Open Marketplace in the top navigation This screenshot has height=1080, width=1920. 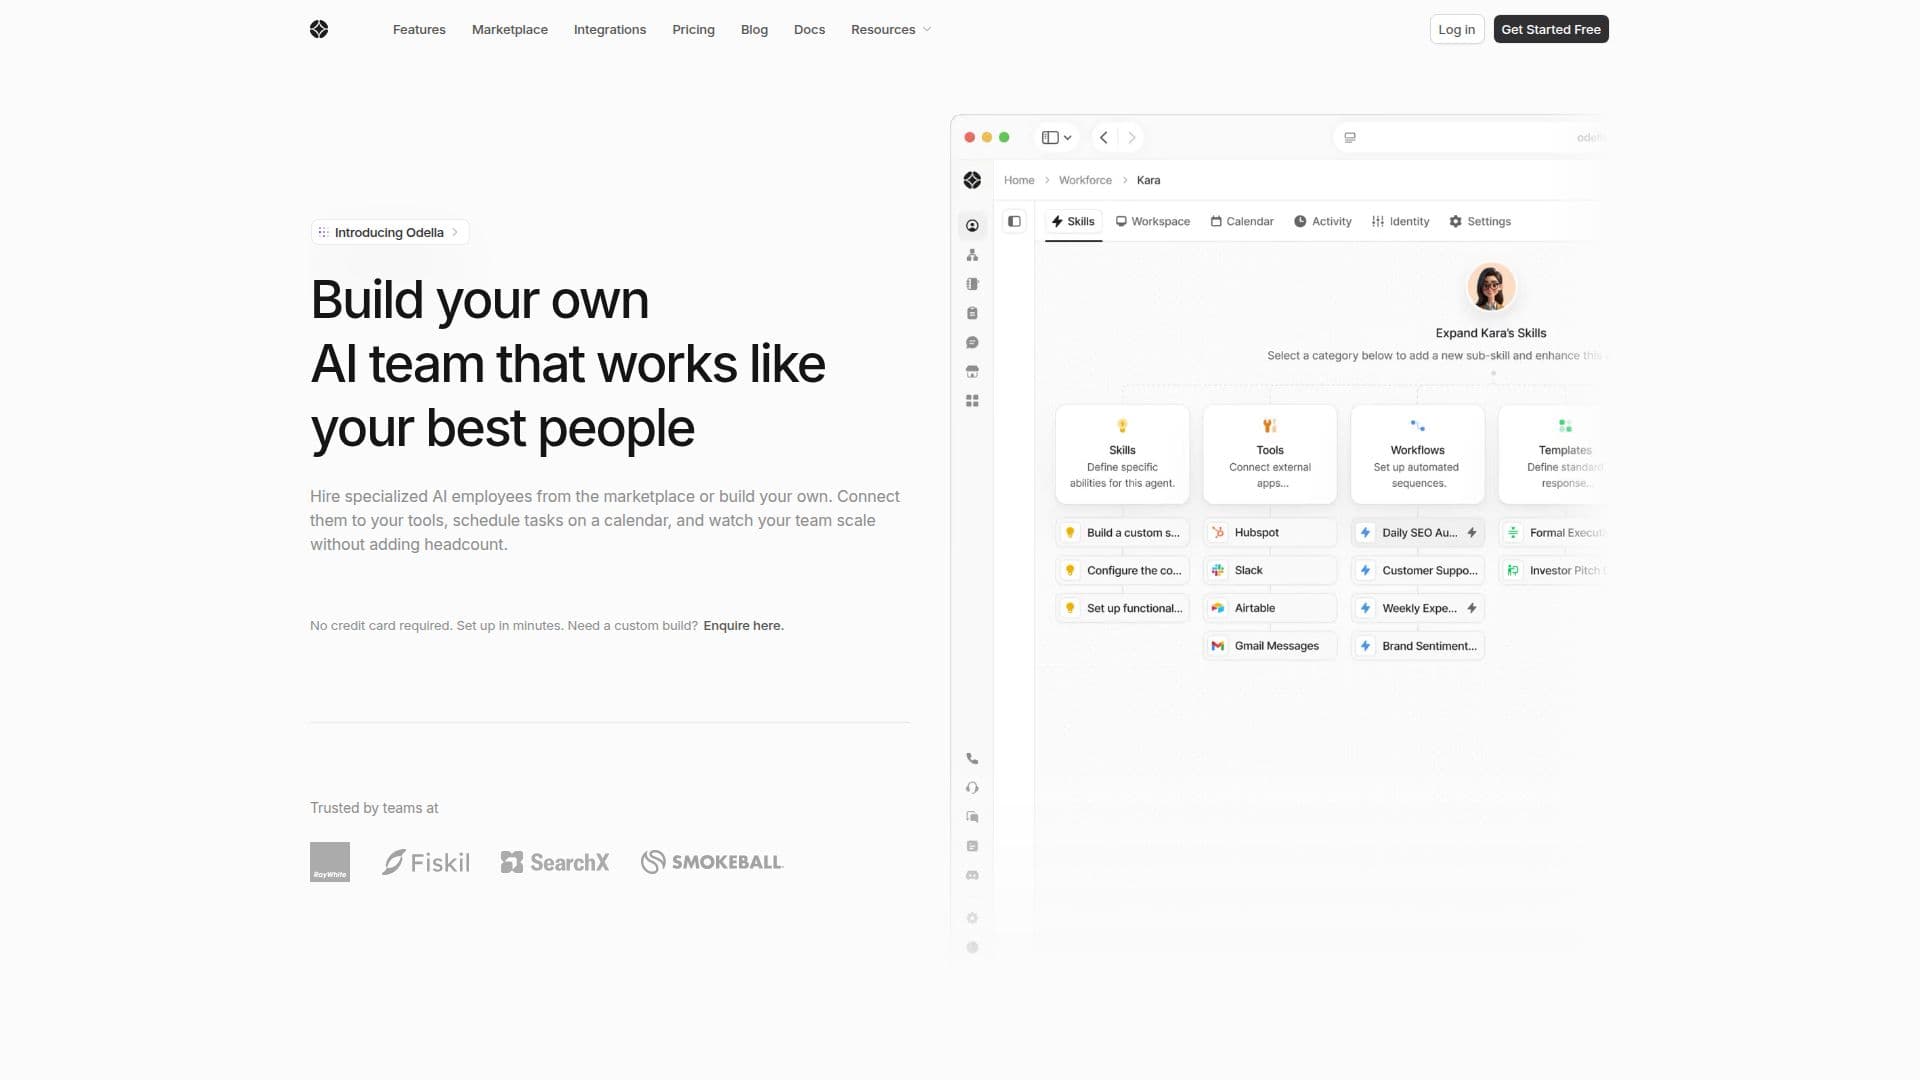point(510,29)
